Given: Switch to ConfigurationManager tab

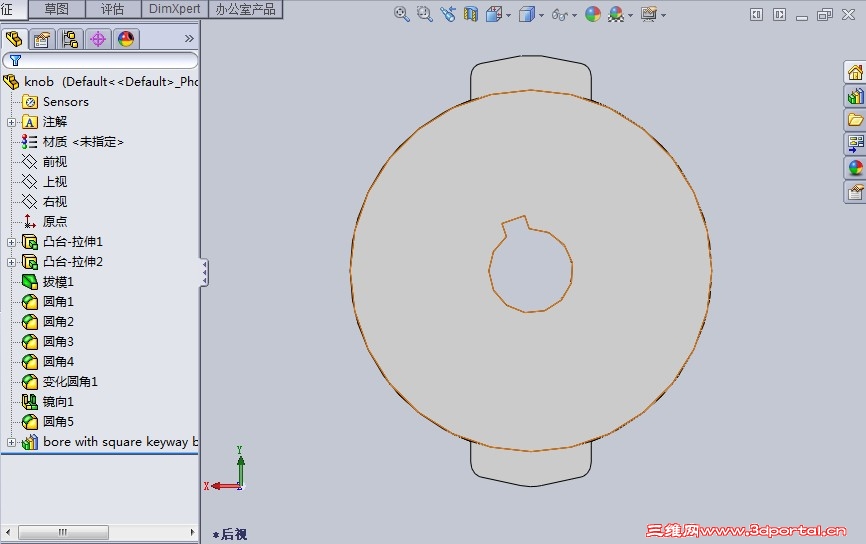Looking at the screenshot, I should pos(70,39).
